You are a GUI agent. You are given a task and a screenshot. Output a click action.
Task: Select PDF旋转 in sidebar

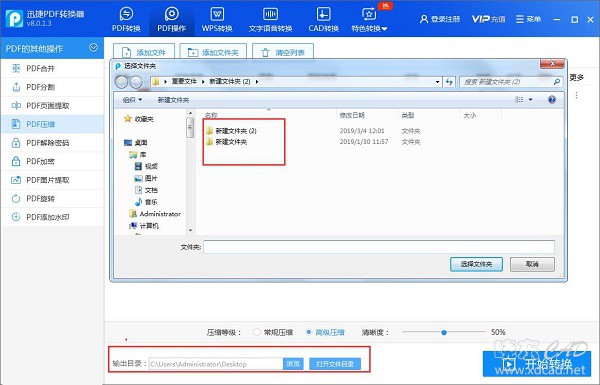(x=52, y=199)
